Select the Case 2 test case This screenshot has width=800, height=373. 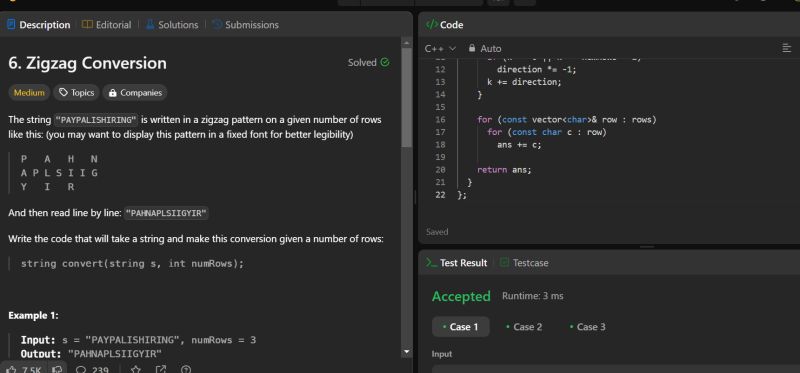[524, 327]
